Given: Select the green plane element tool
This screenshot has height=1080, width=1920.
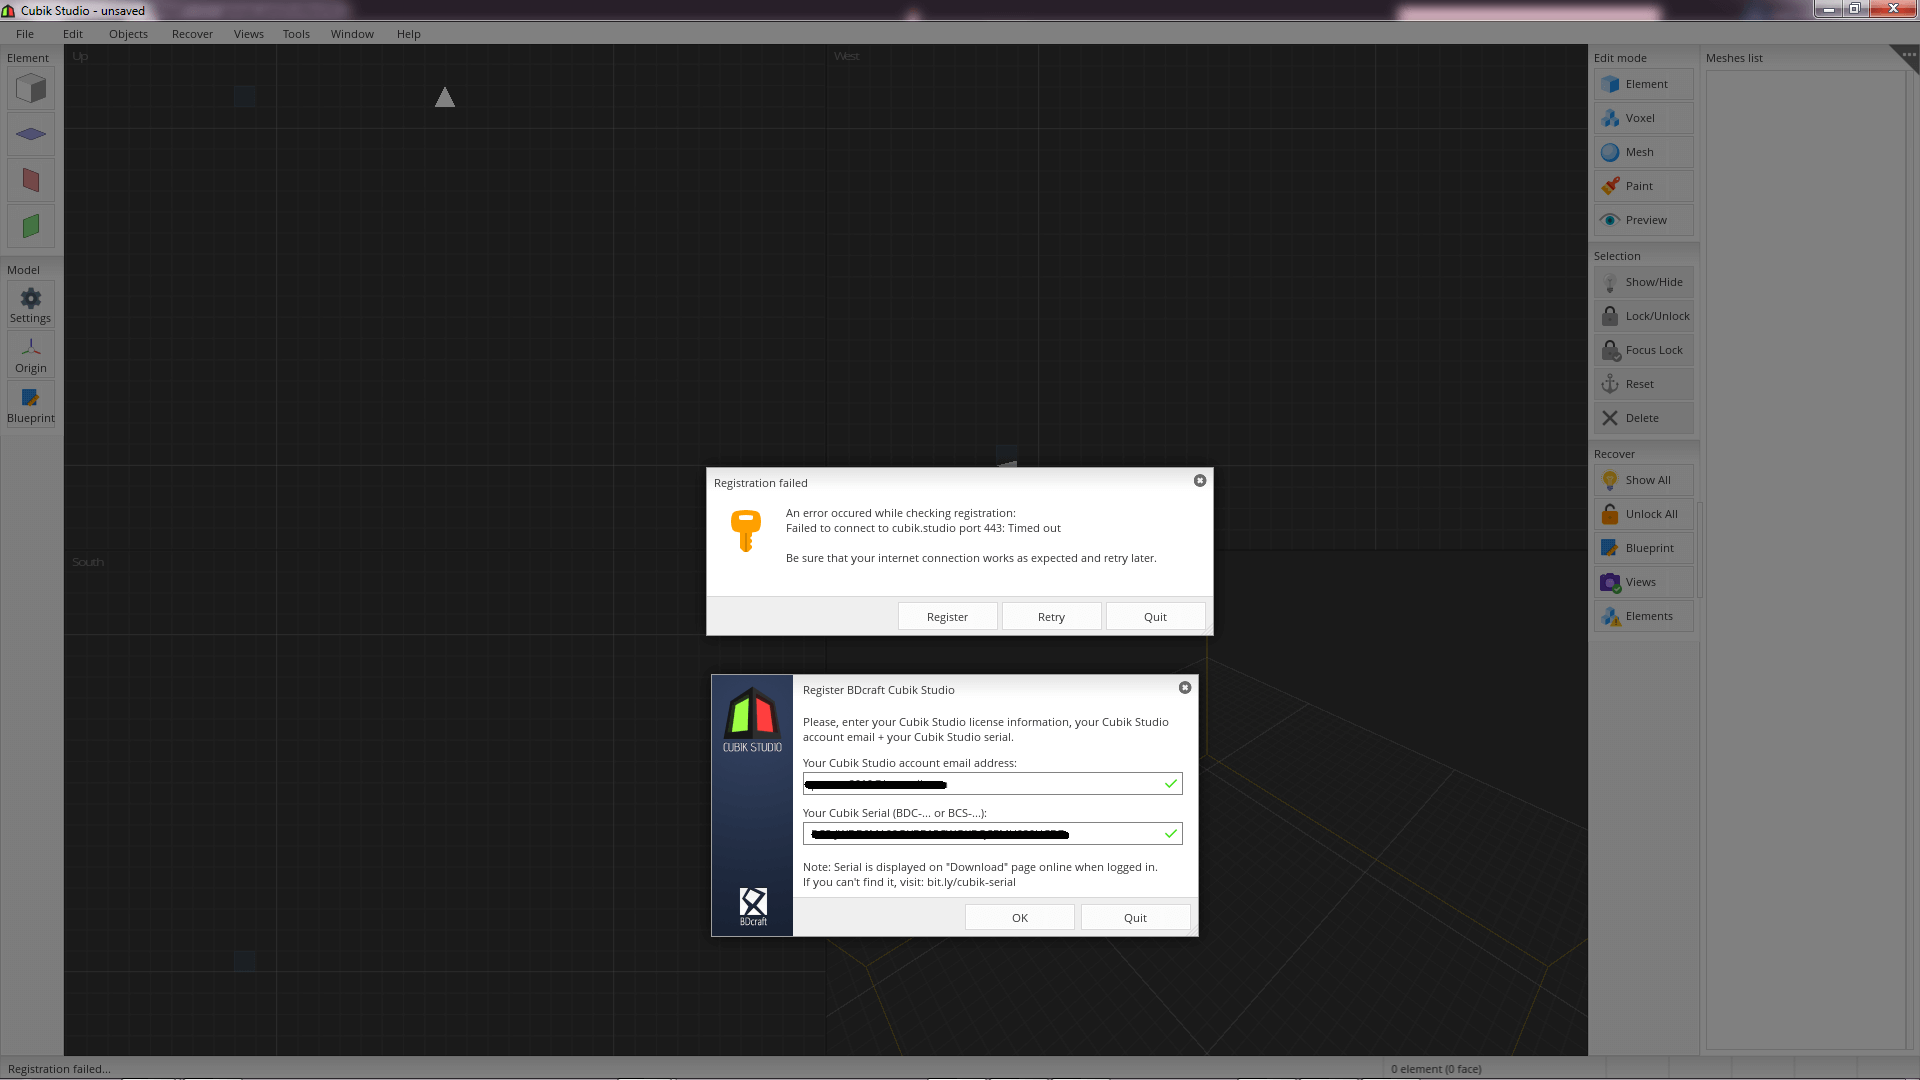Looking at the screenshot, I should pyautogui.click(x=31, y=226).
